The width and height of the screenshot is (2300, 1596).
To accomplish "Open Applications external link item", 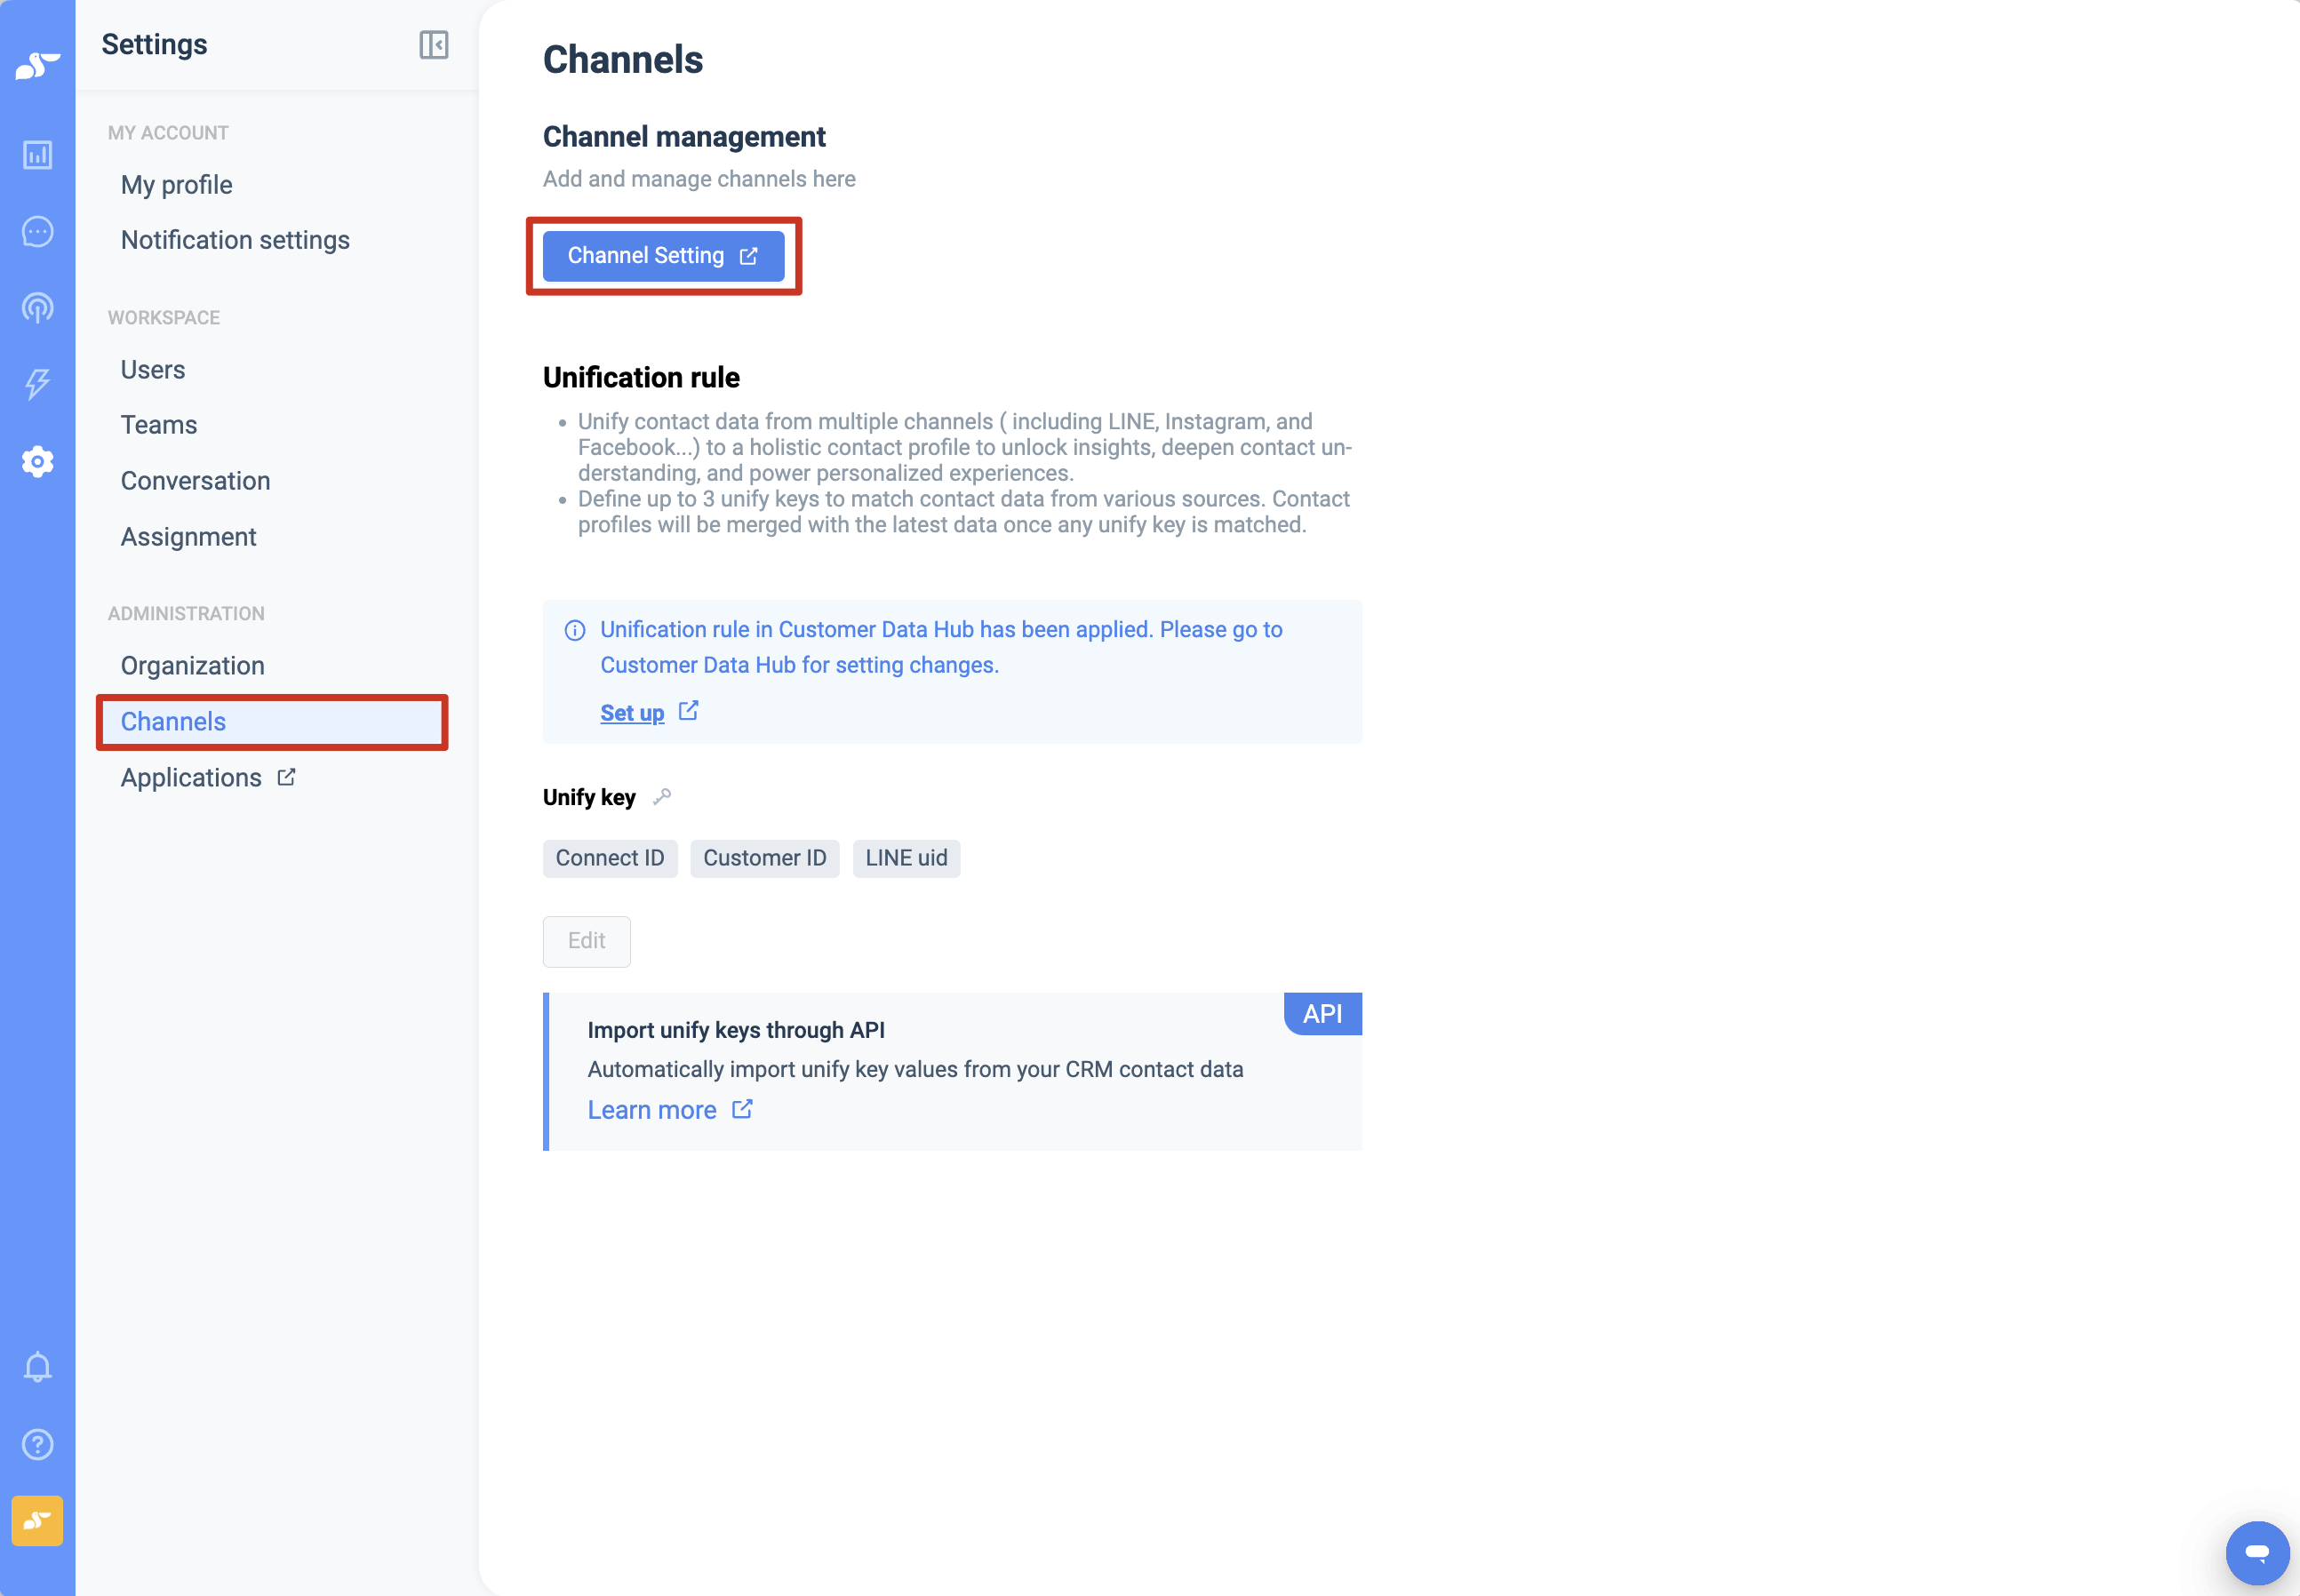I will (x=208, y=778).
